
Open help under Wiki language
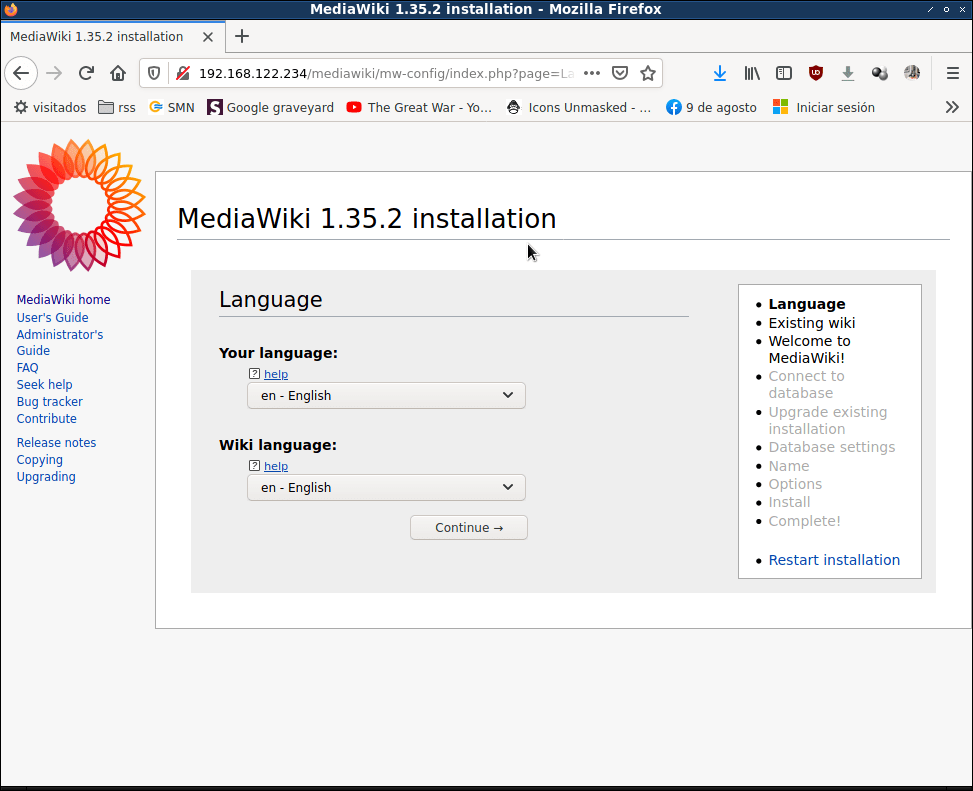276,466
